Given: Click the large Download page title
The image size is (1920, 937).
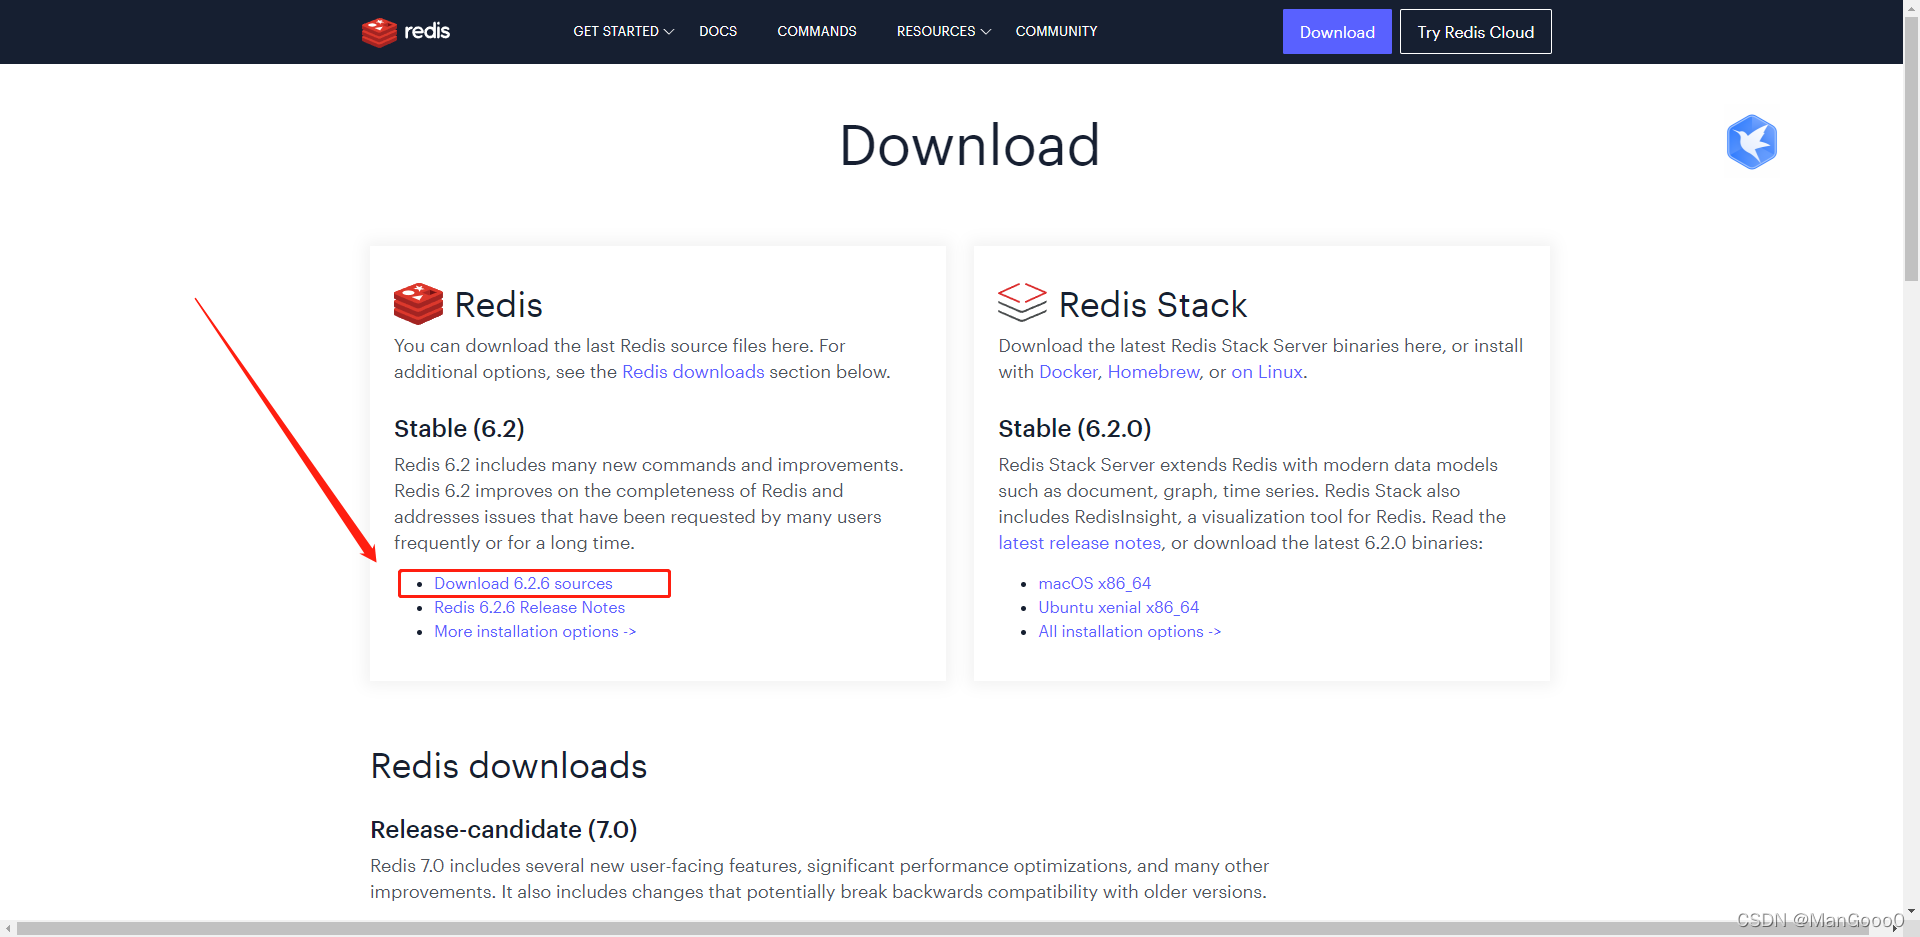Looking at the screenshot, I should point(969,146).
